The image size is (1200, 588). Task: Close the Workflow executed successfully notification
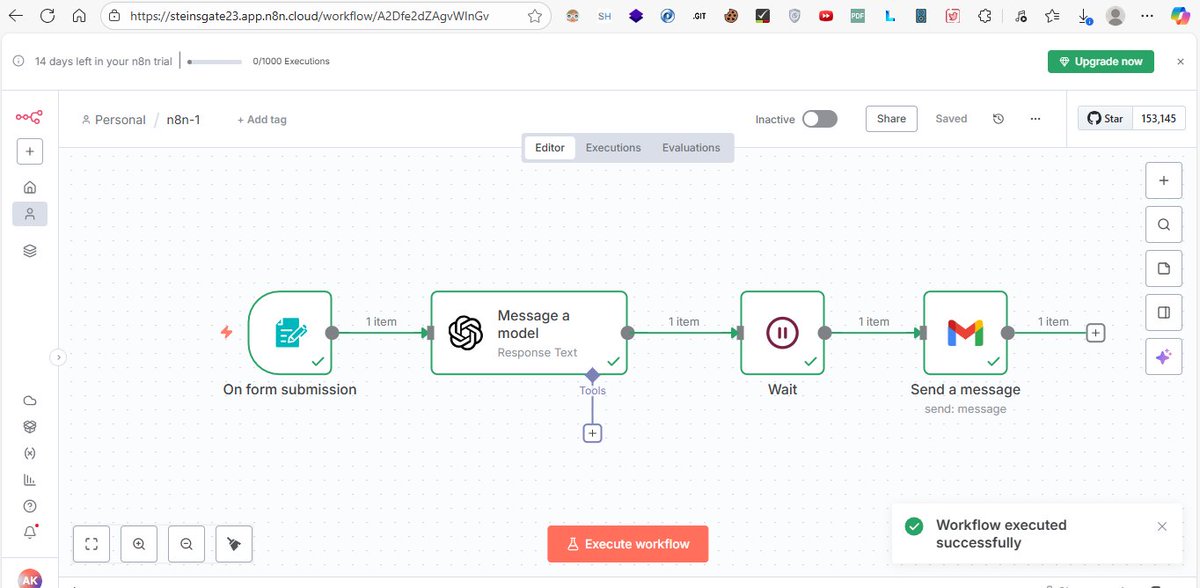1162,526
